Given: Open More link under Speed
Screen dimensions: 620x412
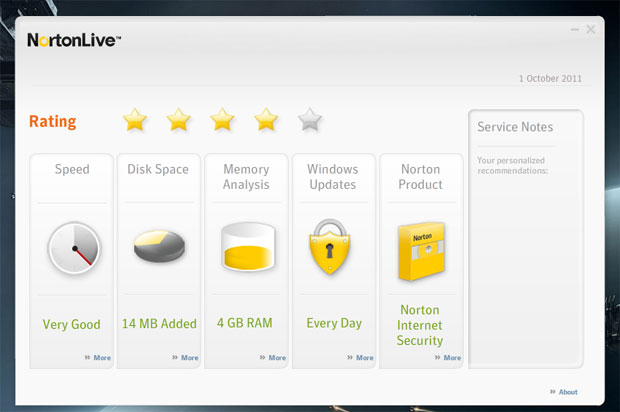Looking at the screenshot, I should pos(98,357).
